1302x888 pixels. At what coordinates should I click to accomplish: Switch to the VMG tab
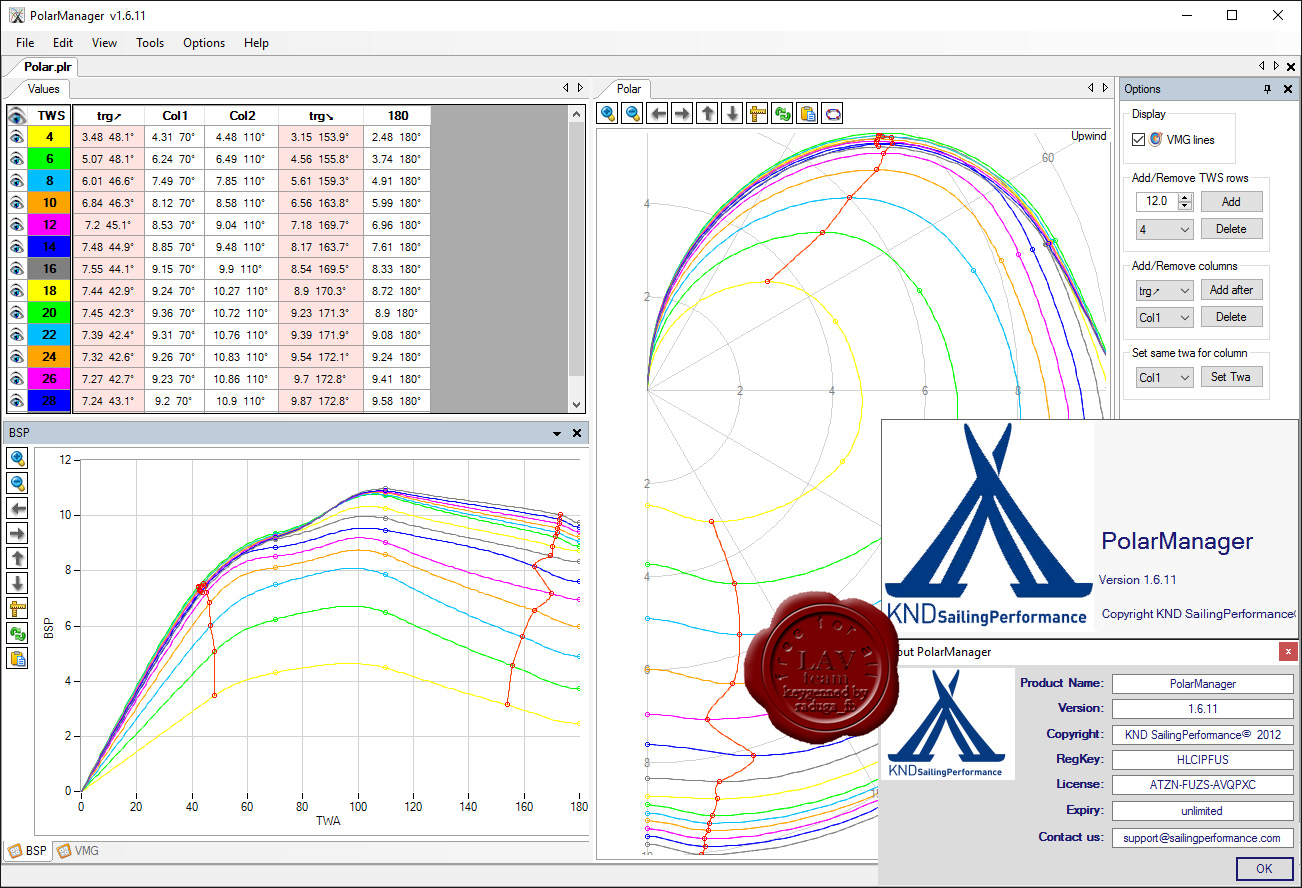point(77,851)
